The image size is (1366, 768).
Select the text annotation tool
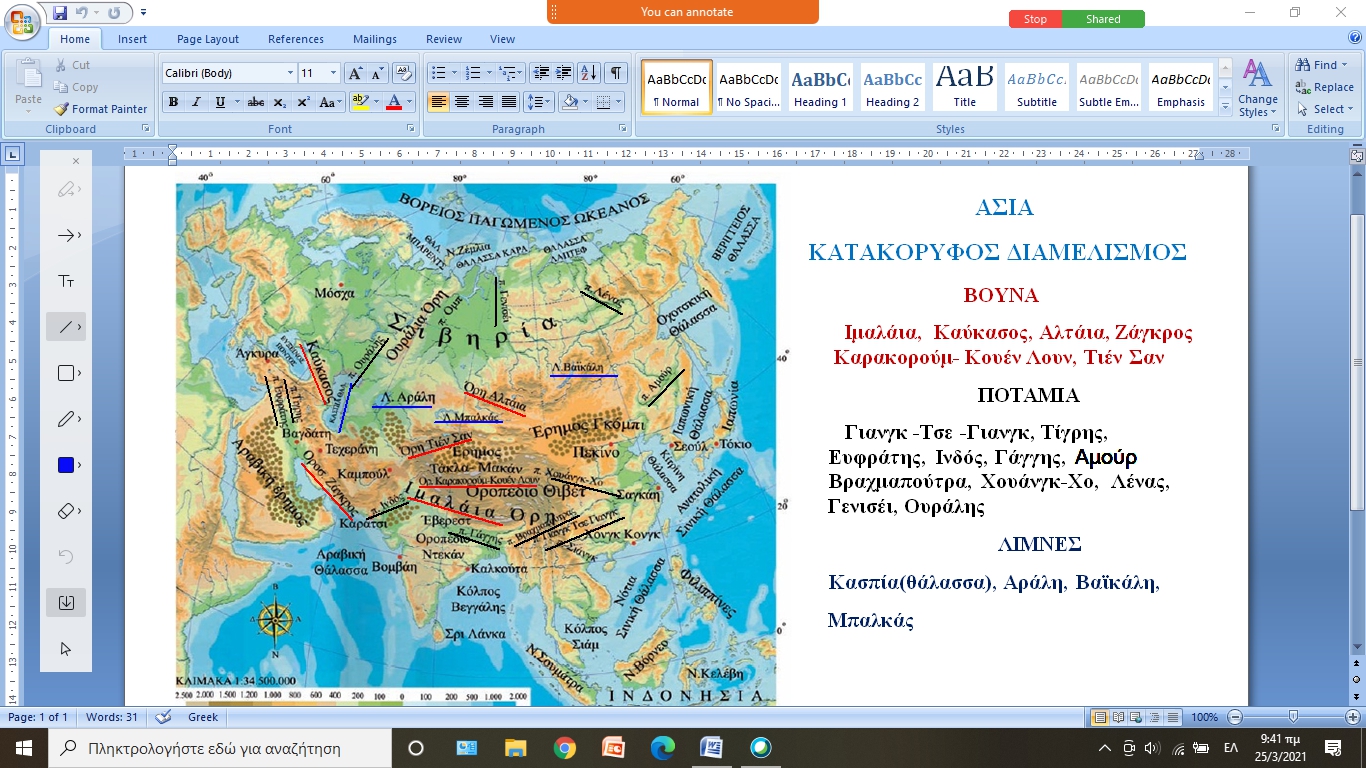tap(66, 281)
